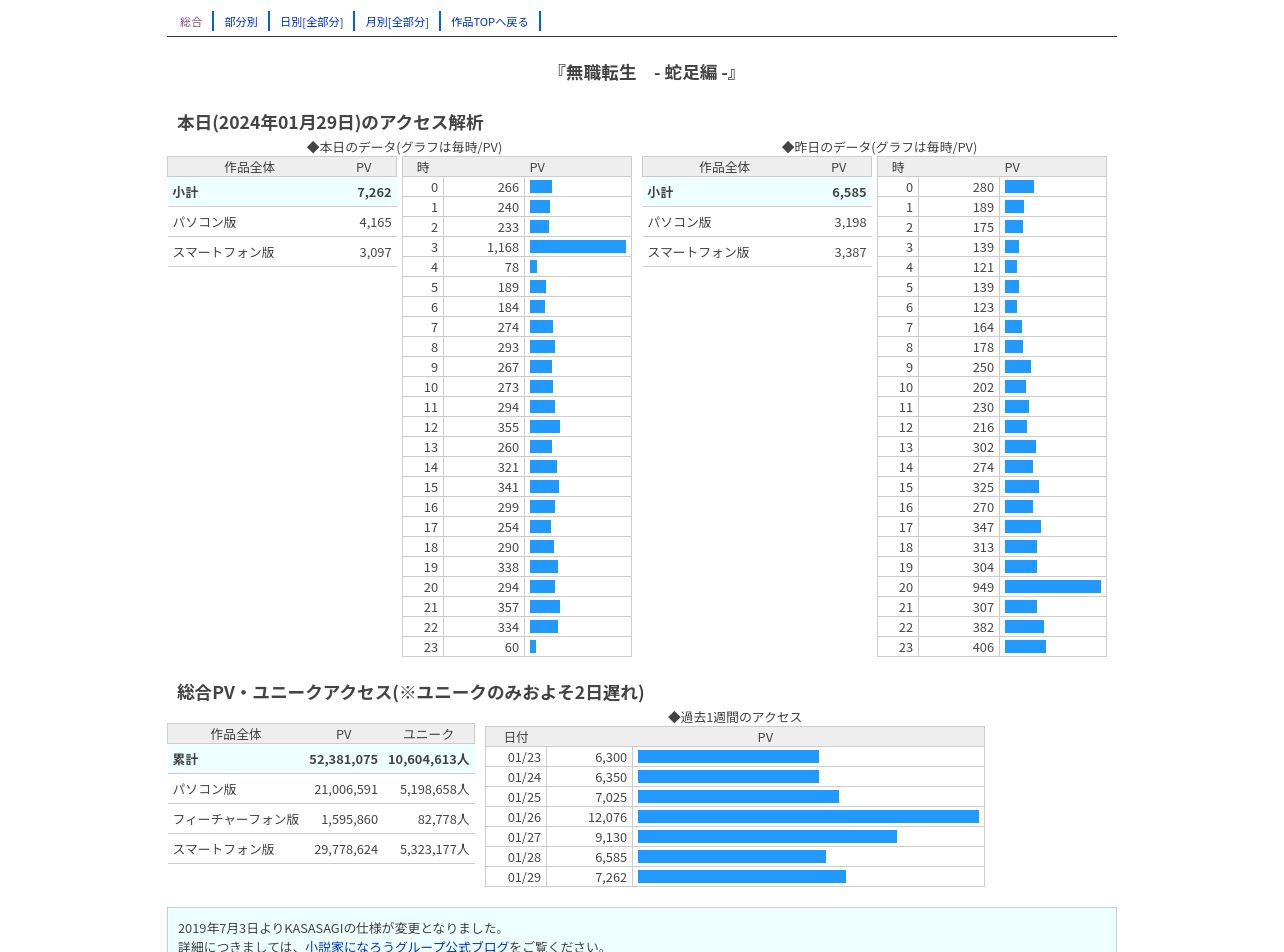Click yesterday's hour 15 value 325

pyautogui.click(x=983, y=487)
